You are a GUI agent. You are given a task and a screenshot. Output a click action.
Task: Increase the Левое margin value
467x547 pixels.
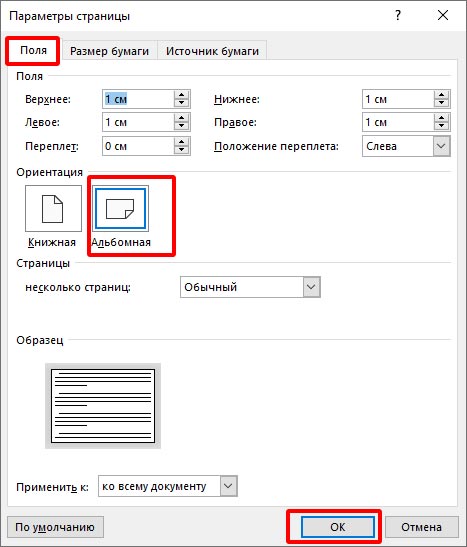[x=181, y=118]
